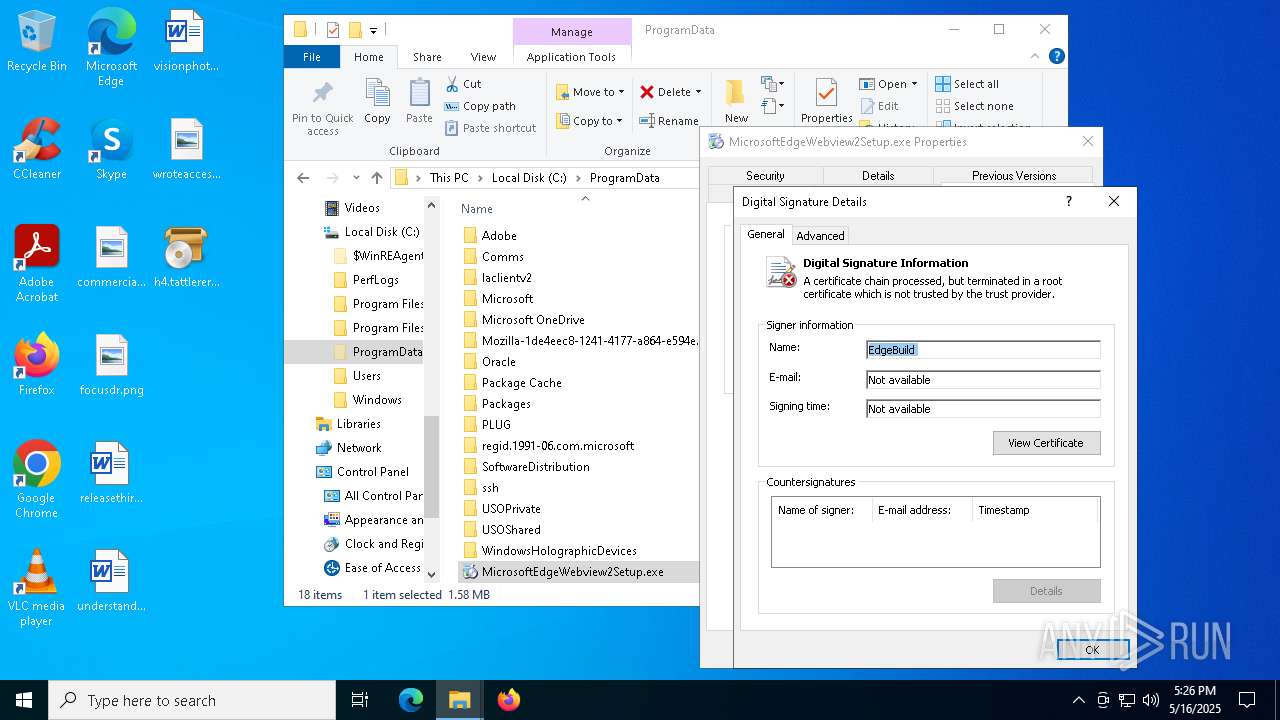Select MicrosoftEdgeWebview2Setup.exe file
The image size is (1280, 720).
coord(573,572)
